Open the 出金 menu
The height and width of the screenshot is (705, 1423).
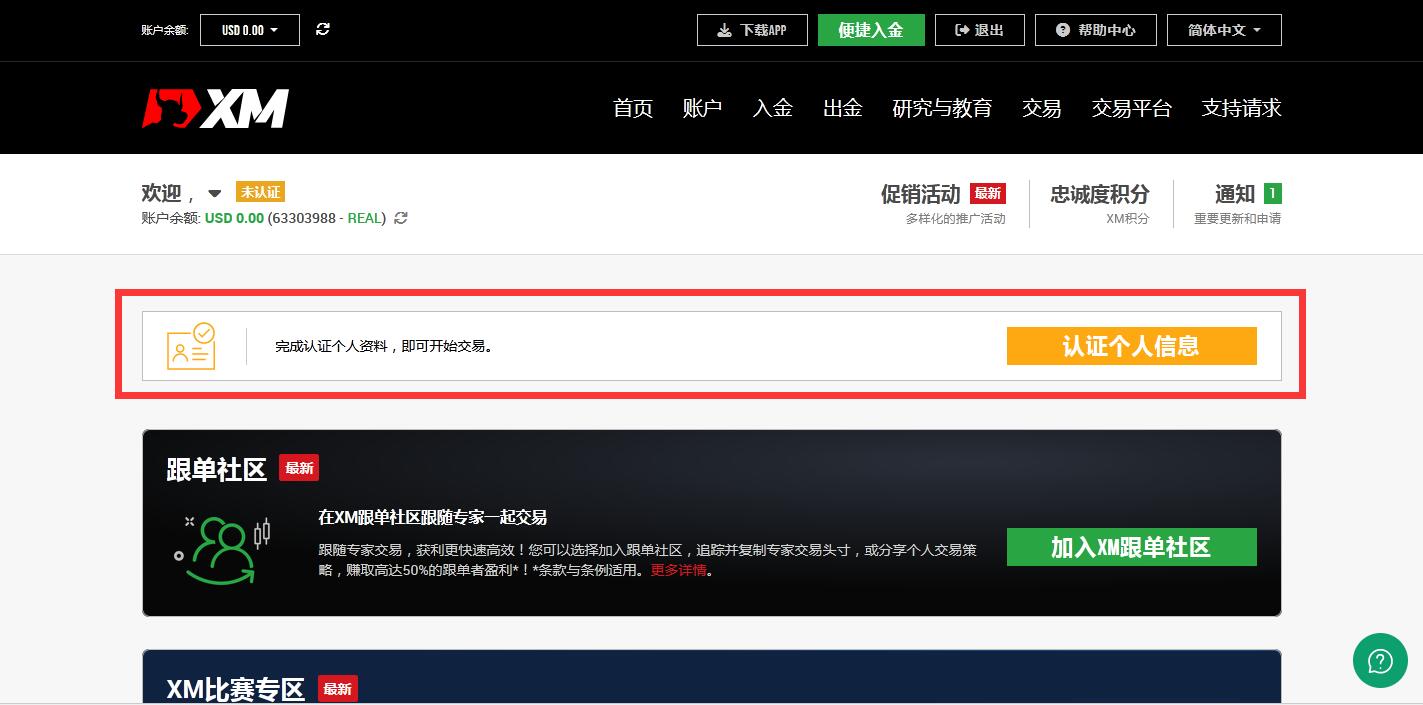pos(842,108)
